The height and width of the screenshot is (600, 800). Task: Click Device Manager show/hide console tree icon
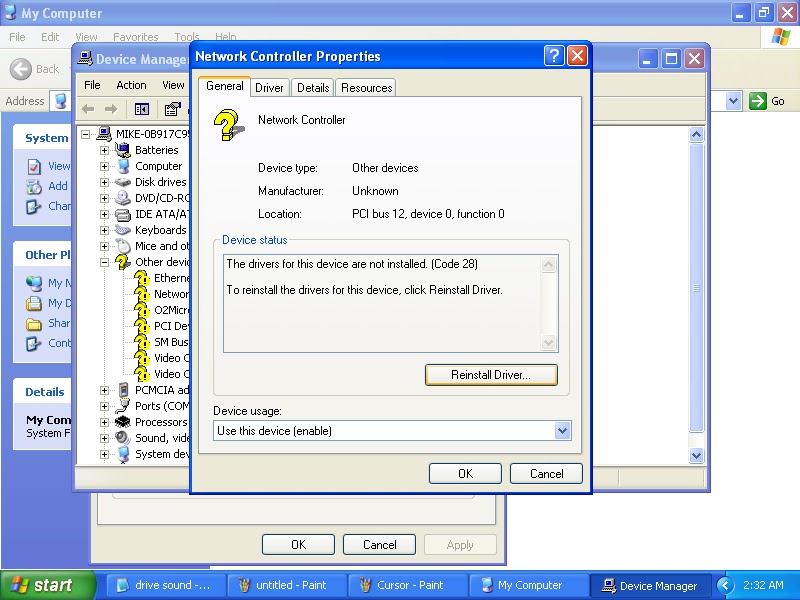pos(142,109)
